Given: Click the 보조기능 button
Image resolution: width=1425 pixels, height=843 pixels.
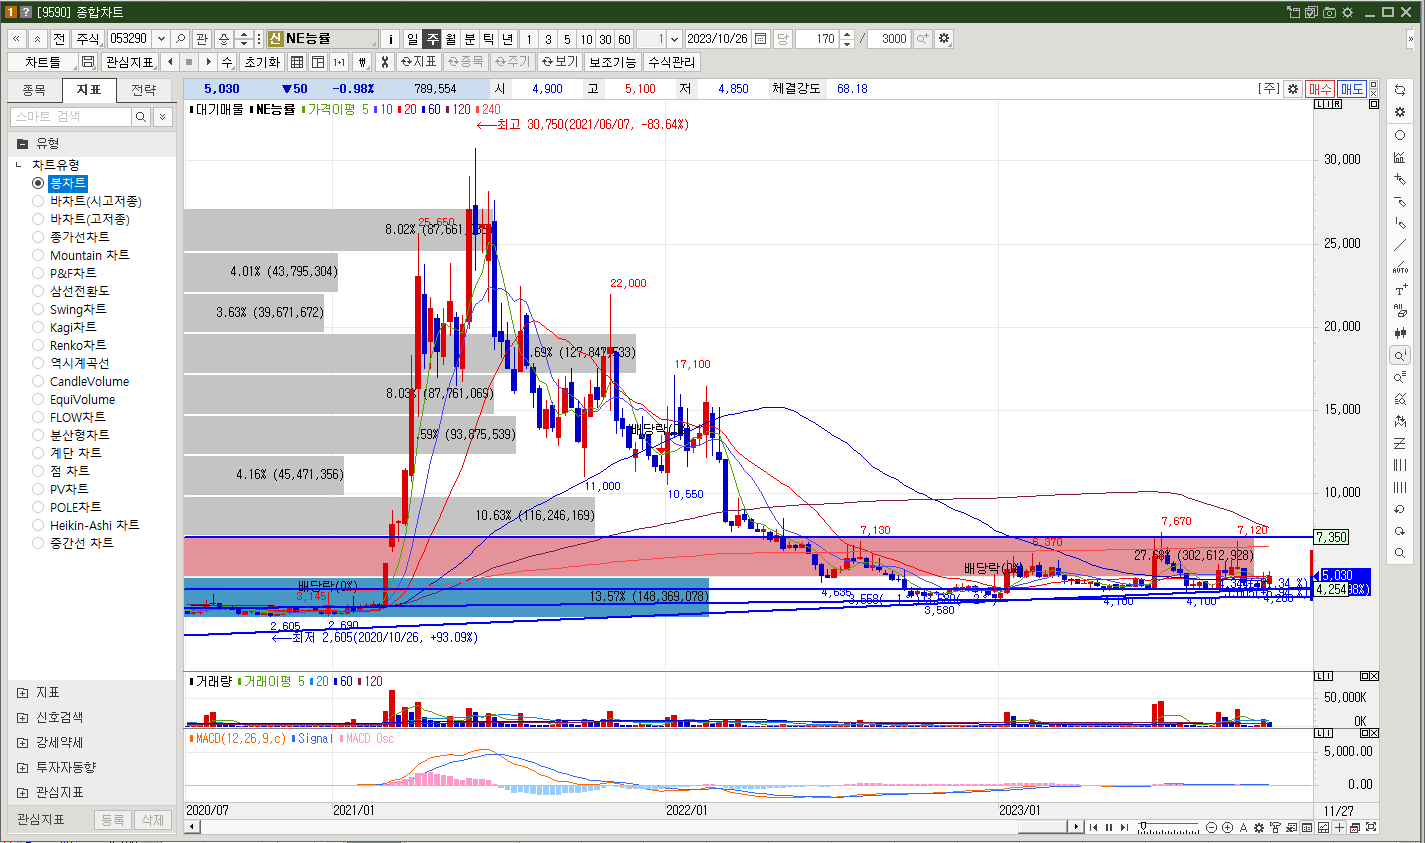Looking at the screenshot, I should click(612, 62).
